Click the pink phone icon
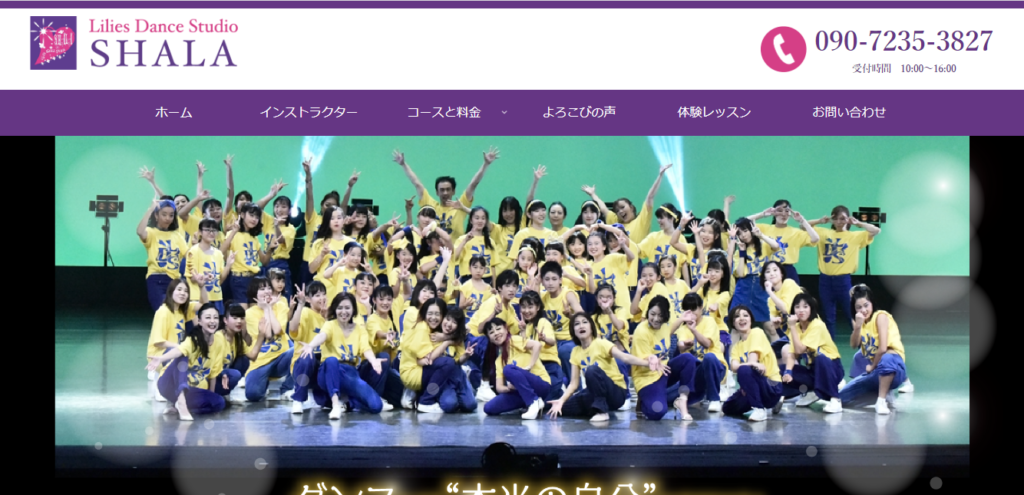This screenshot has height=495, width=1024. tap(783, 49)
